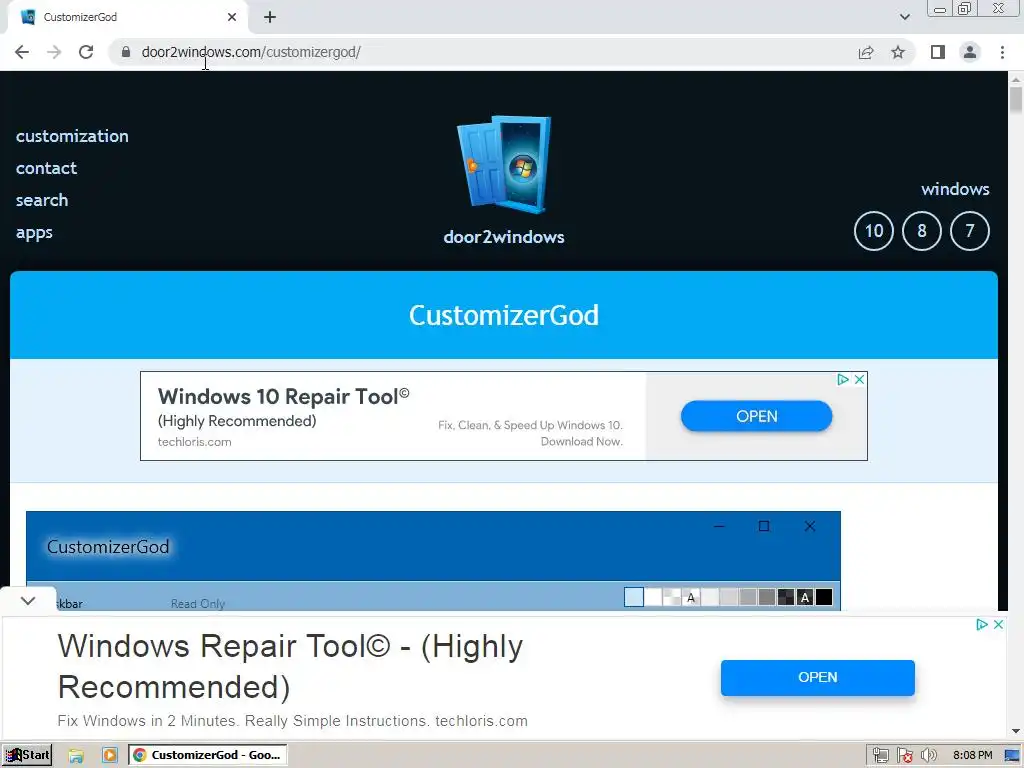This screenshot has height=768, width=1024.
Task: Pick the dark swatch with letter A
Action: point(805,597)
